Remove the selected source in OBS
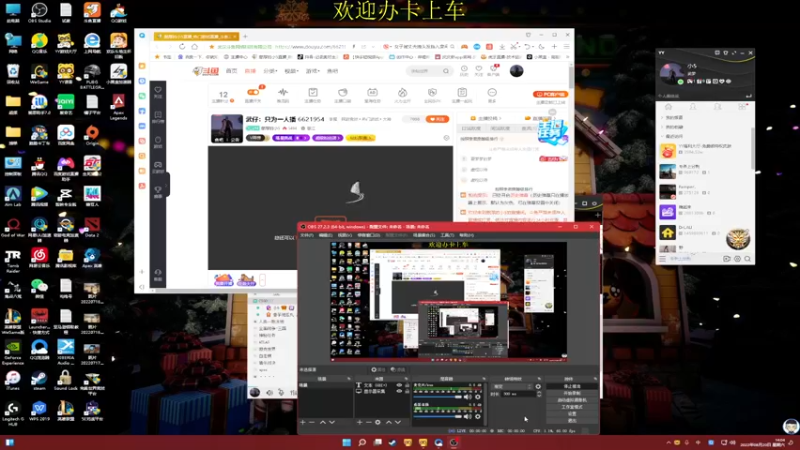 [x=368, y=422]
